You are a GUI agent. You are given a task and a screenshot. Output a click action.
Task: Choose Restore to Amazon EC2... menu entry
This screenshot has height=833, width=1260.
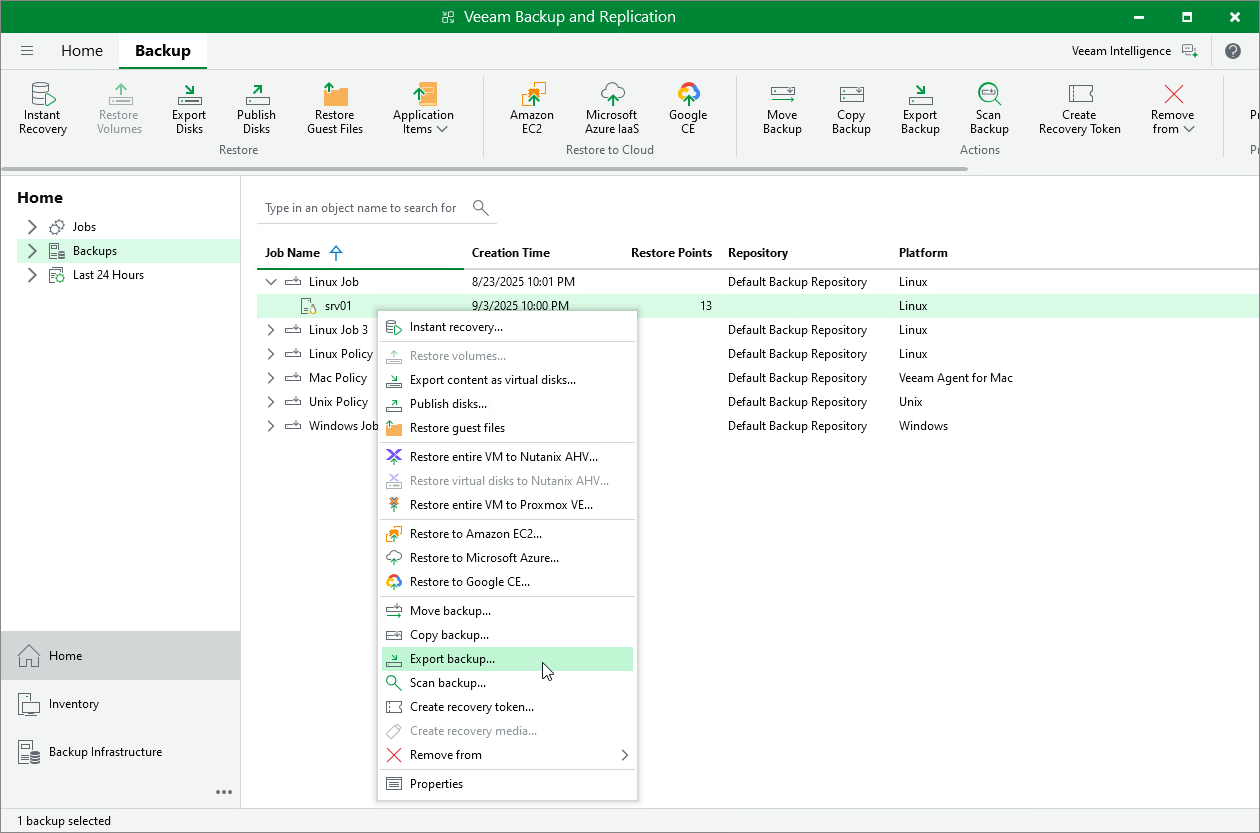click(508, 534)
